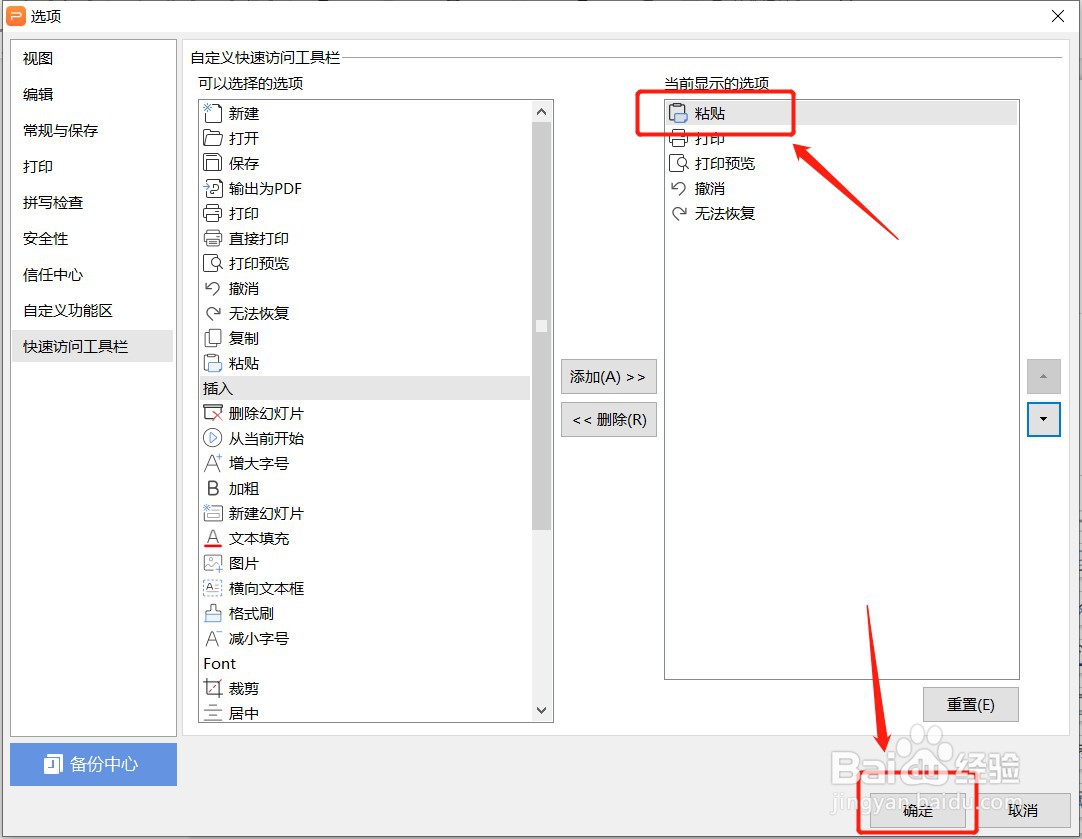The image size is (1082, 839).
Task: Switch to the 编辑 category
Action: click(92, 95)
